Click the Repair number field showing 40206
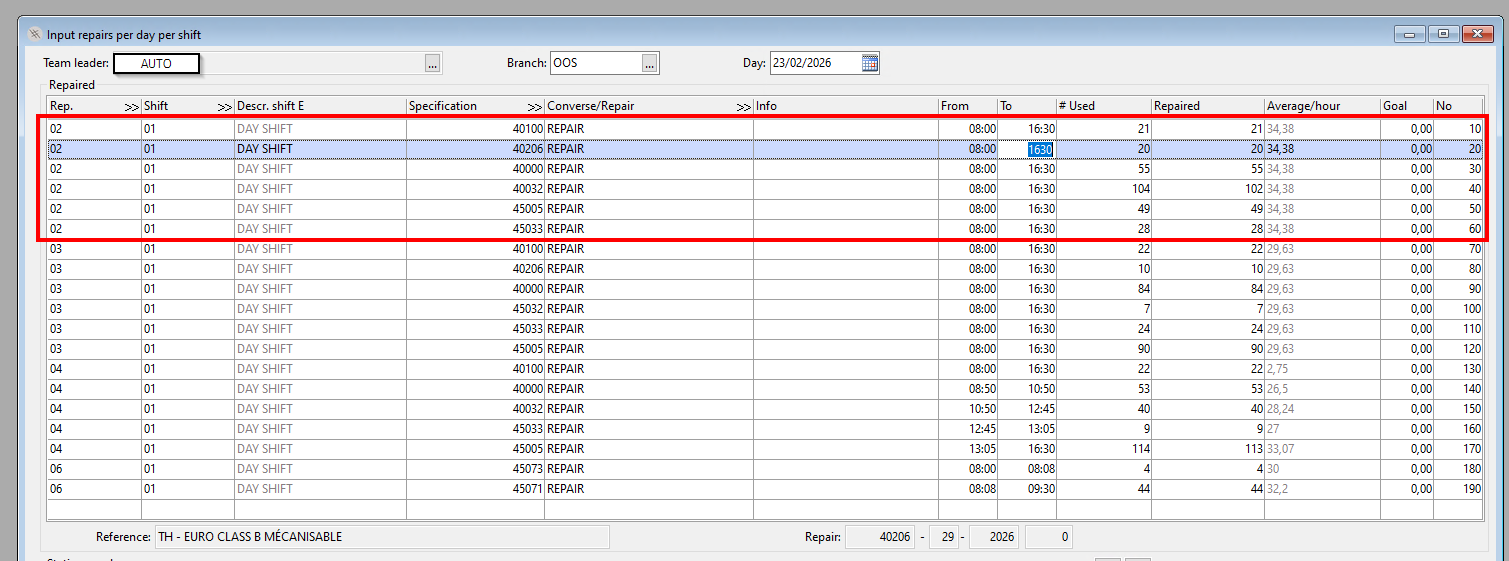The width and height of the screenshot is (1509, 561). pos(880,537)
